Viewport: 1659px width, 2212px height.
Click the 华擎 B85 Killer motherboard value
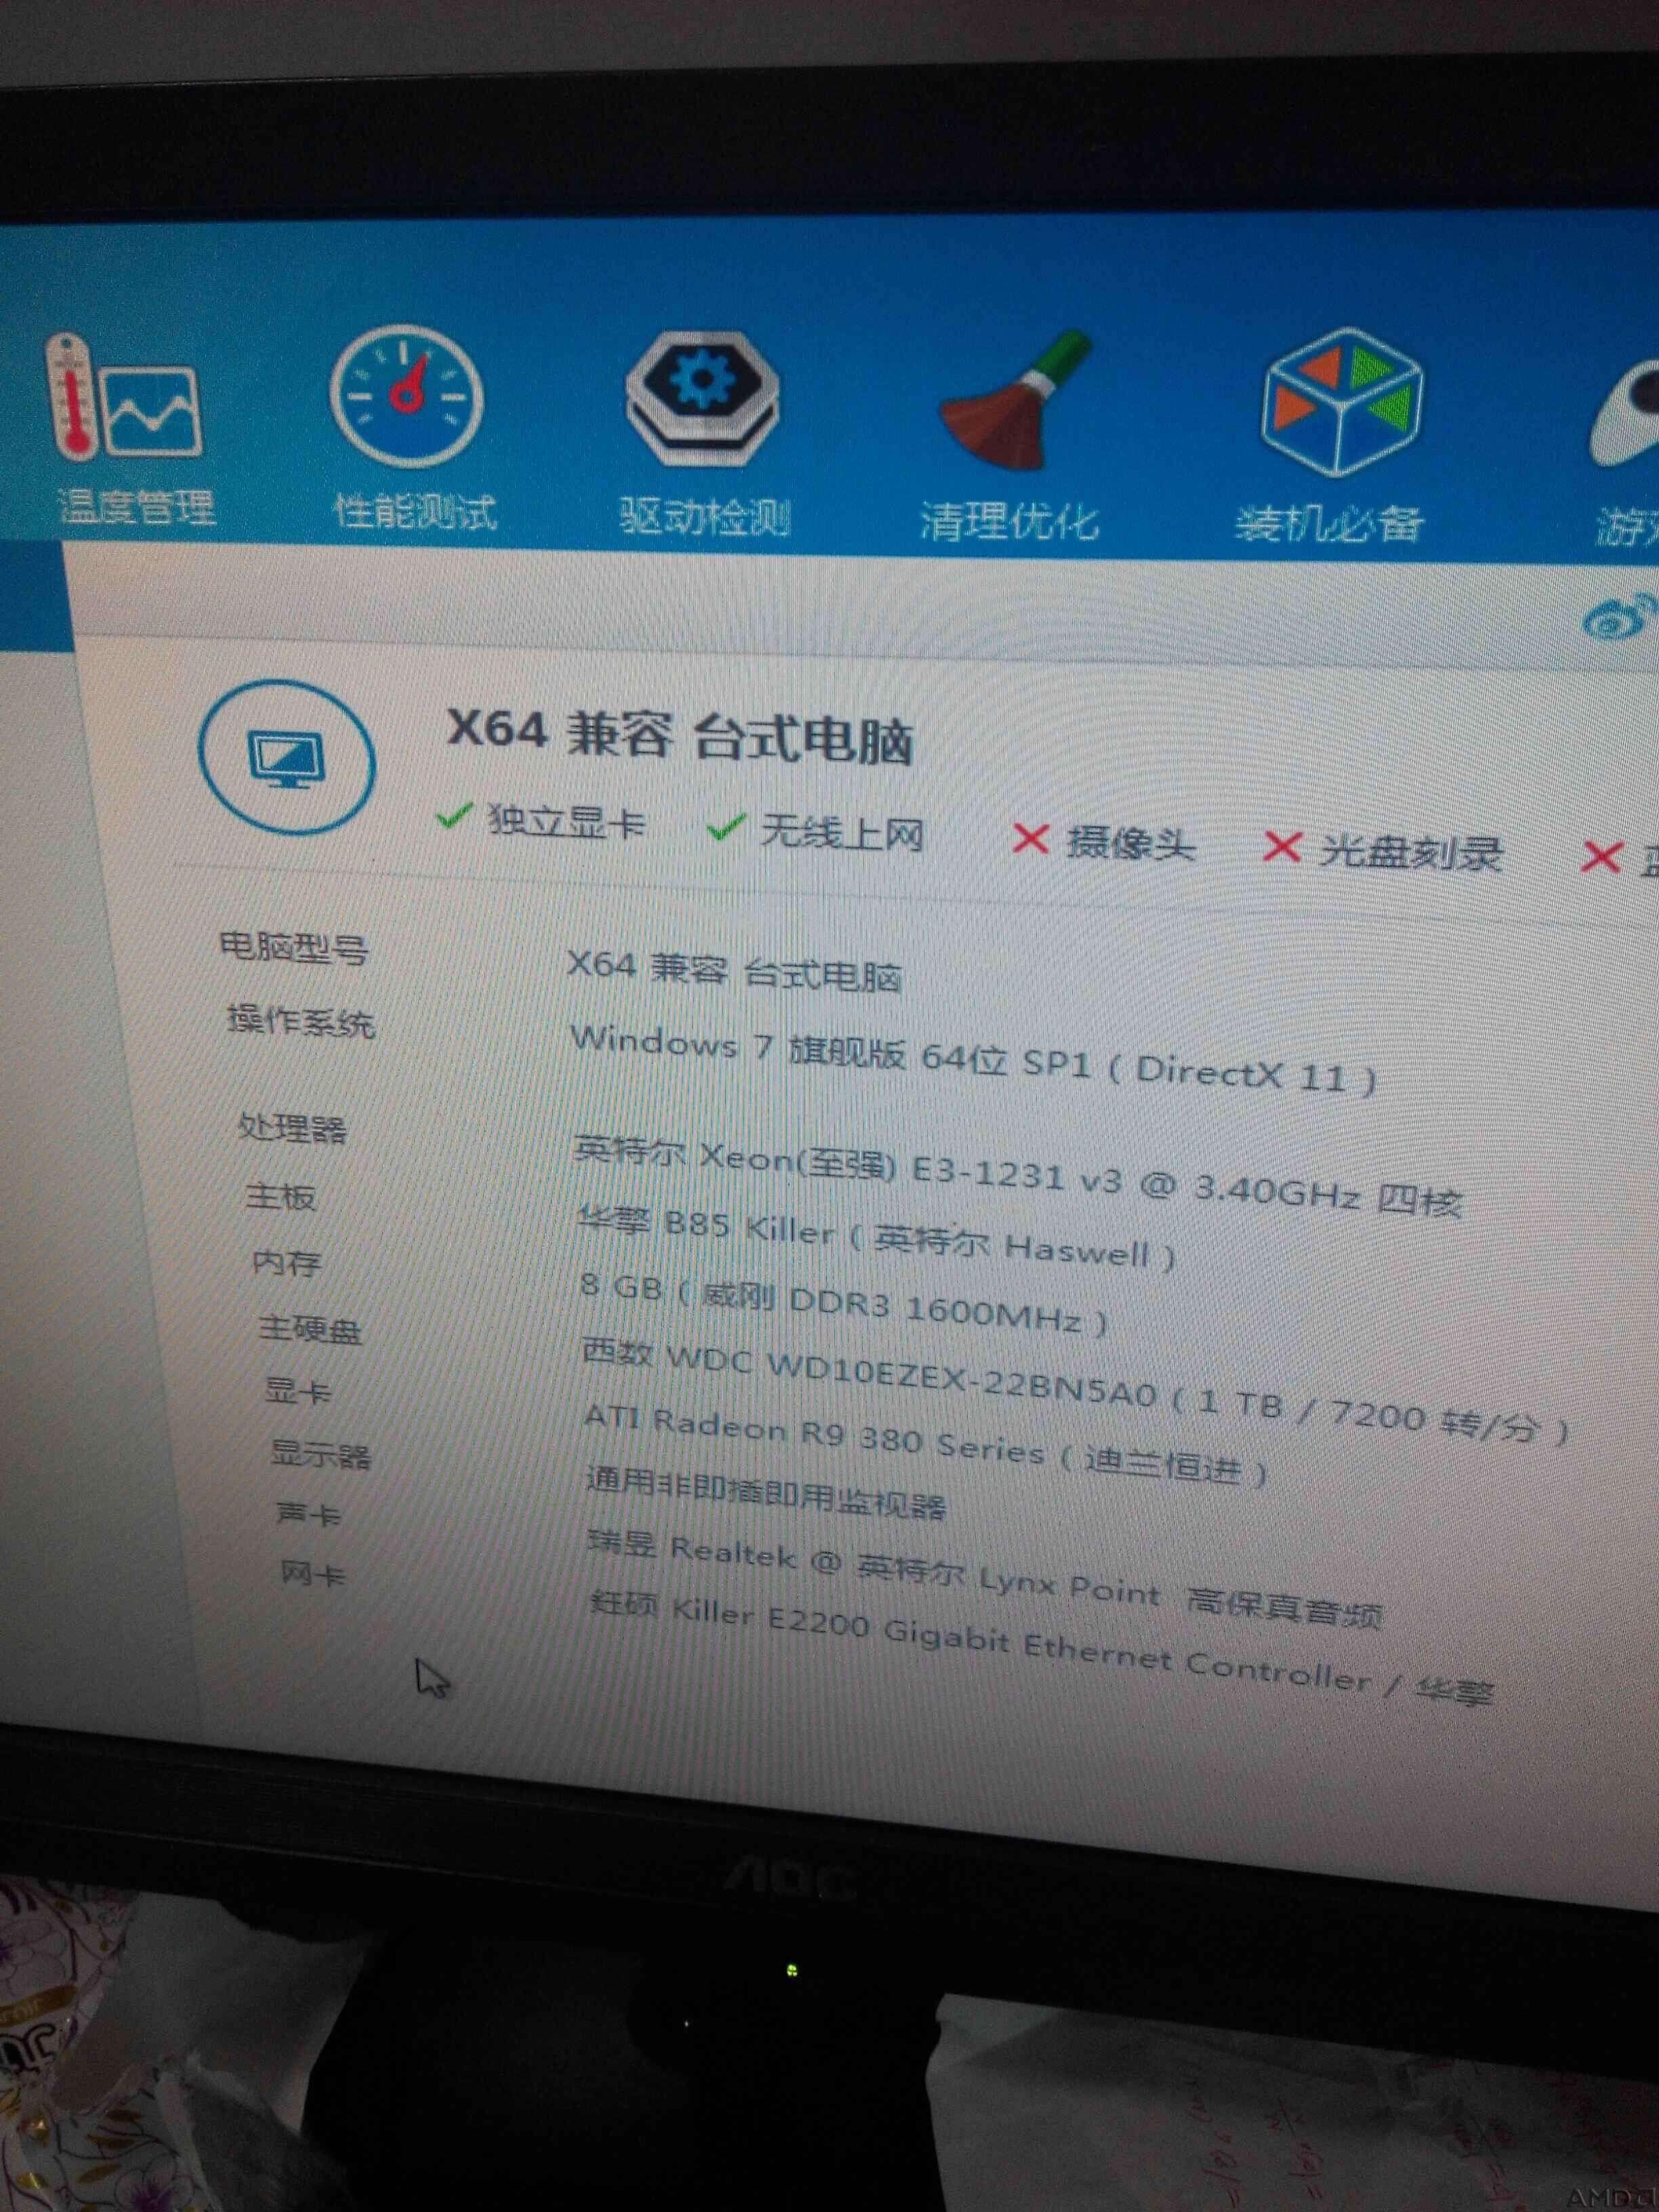tap(876, 1237)
